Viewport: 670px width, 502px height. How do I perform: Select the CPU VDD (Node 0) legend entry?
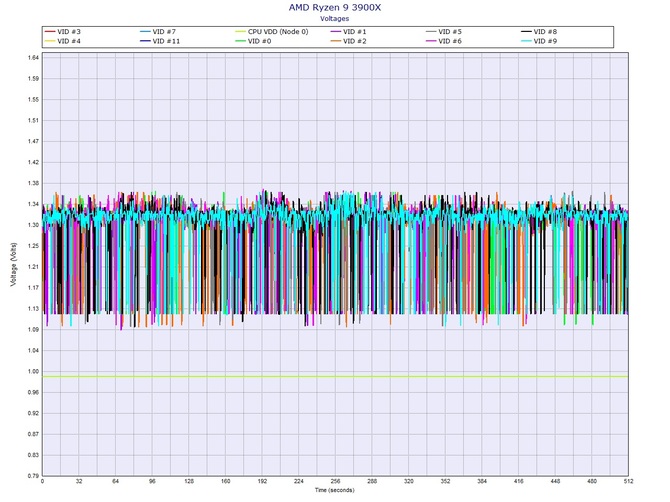[x=272, y=32]
